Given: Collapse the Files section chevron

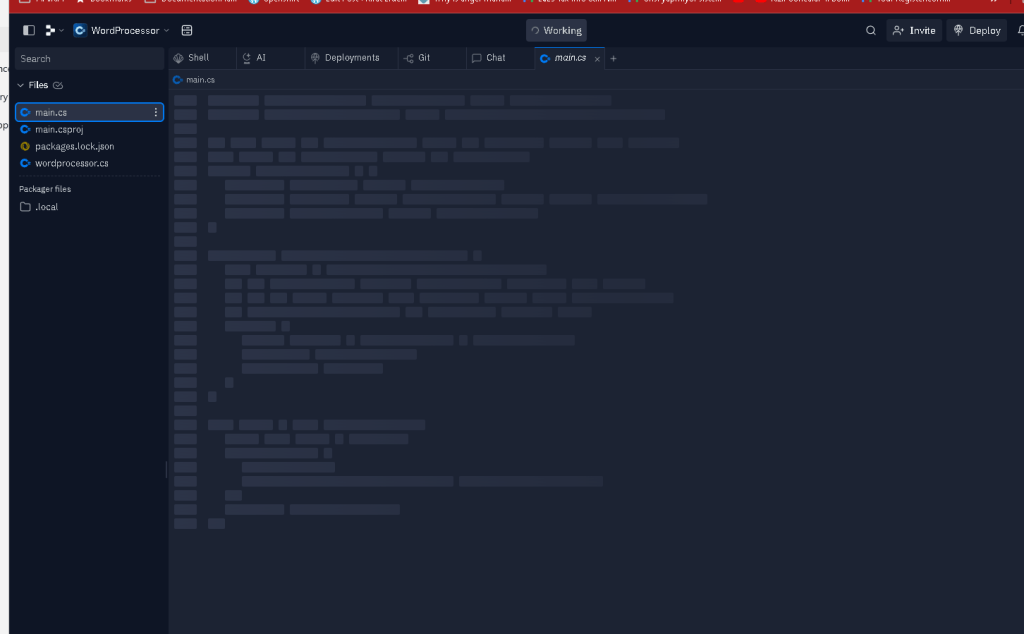Looking at the screenshot, I should coord(21,85).
